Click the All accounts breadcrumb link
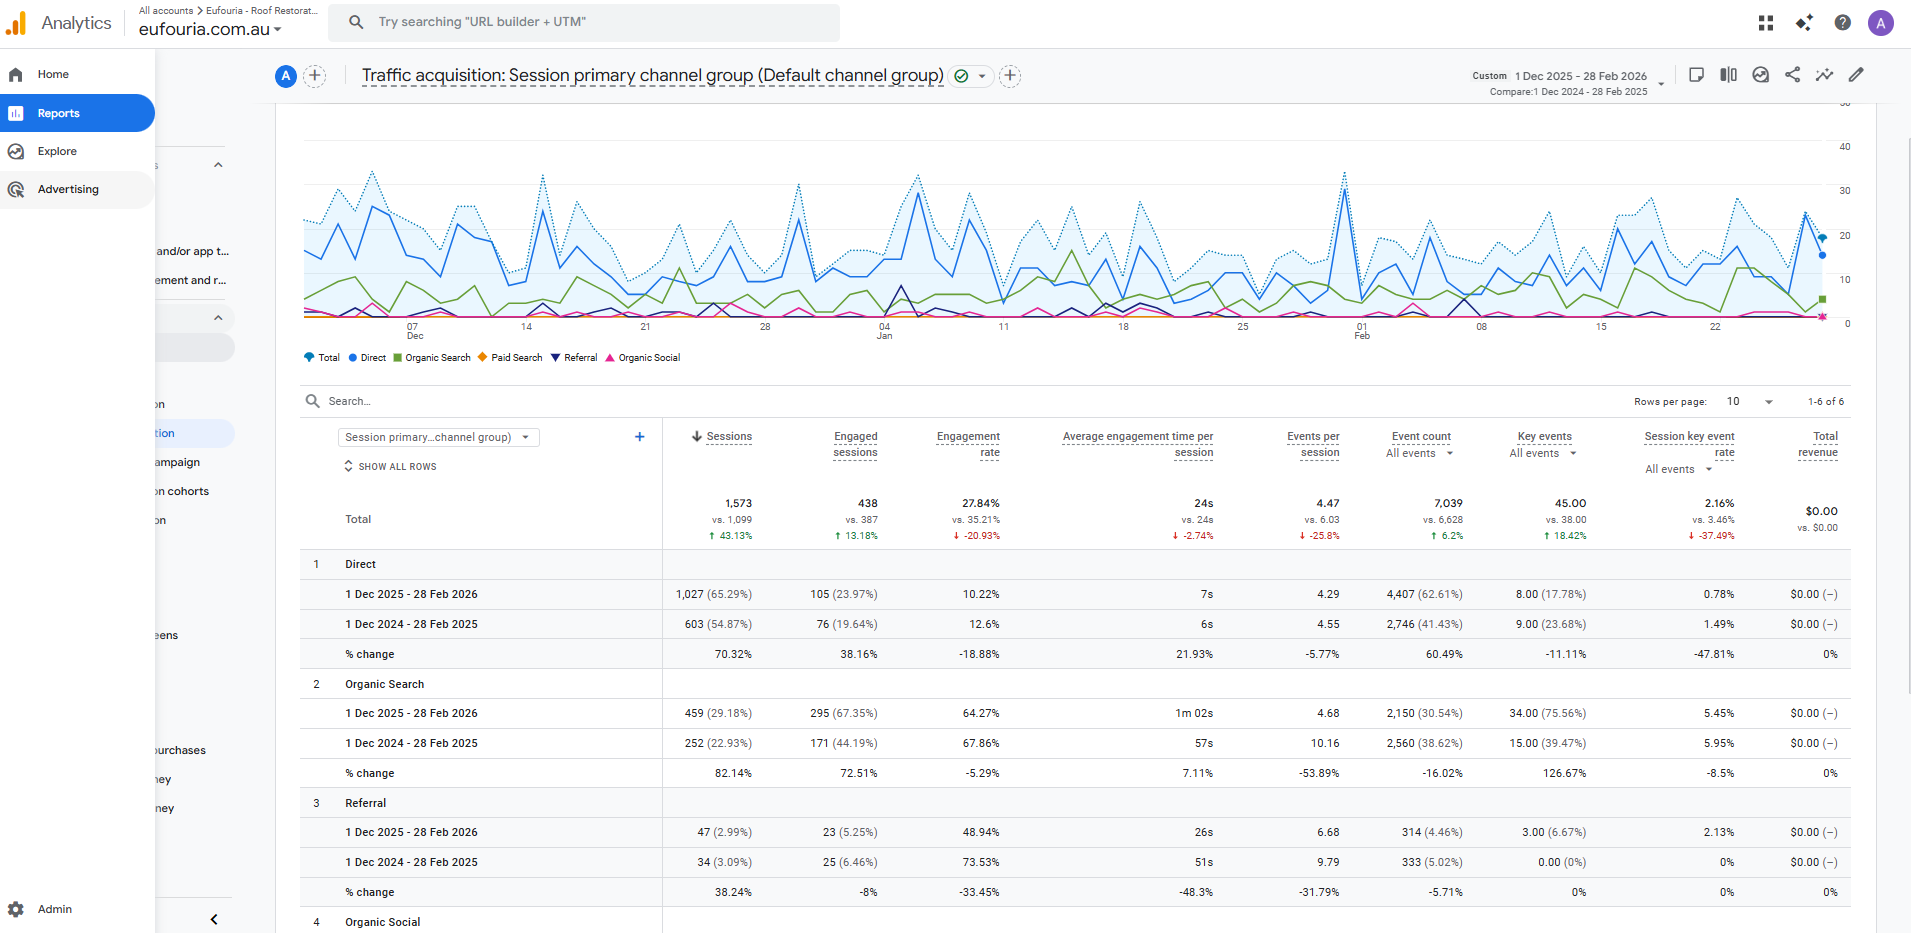 pos(166,11)
